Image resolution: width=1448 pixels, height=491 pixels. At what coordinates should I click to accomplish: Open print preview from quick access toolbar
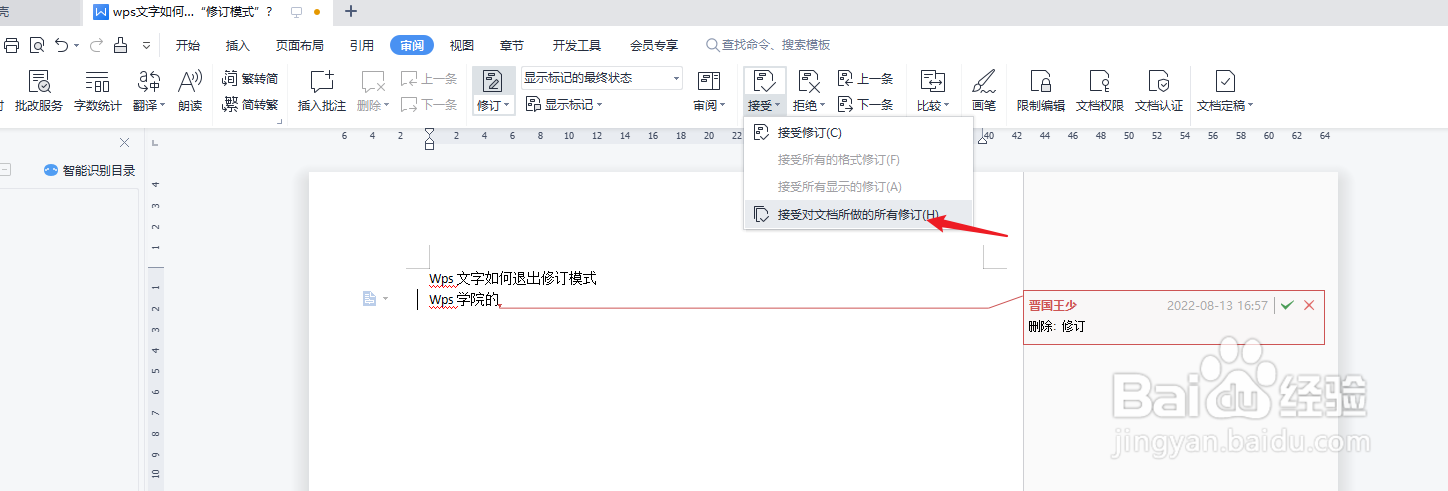pyautogui.click(x=37, y=45)
